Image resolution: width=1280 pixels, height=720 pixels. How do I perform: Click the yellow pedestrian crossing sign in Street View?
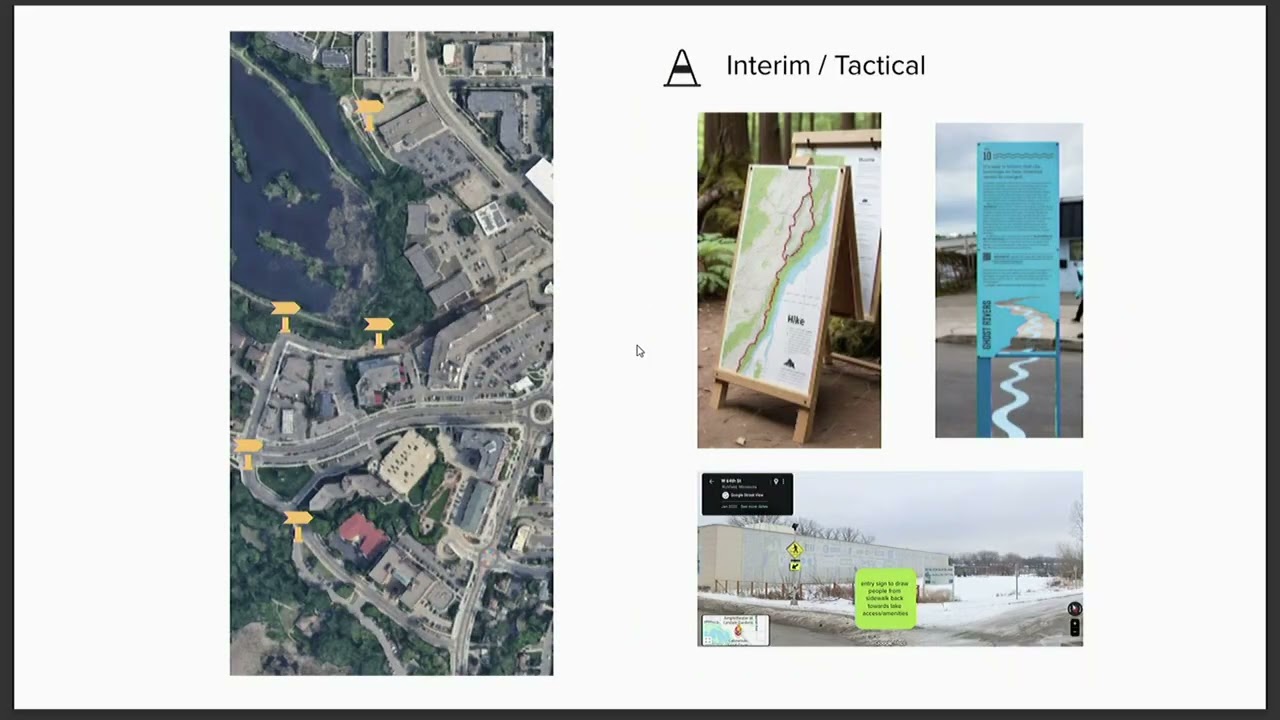(x=794, y=550)
